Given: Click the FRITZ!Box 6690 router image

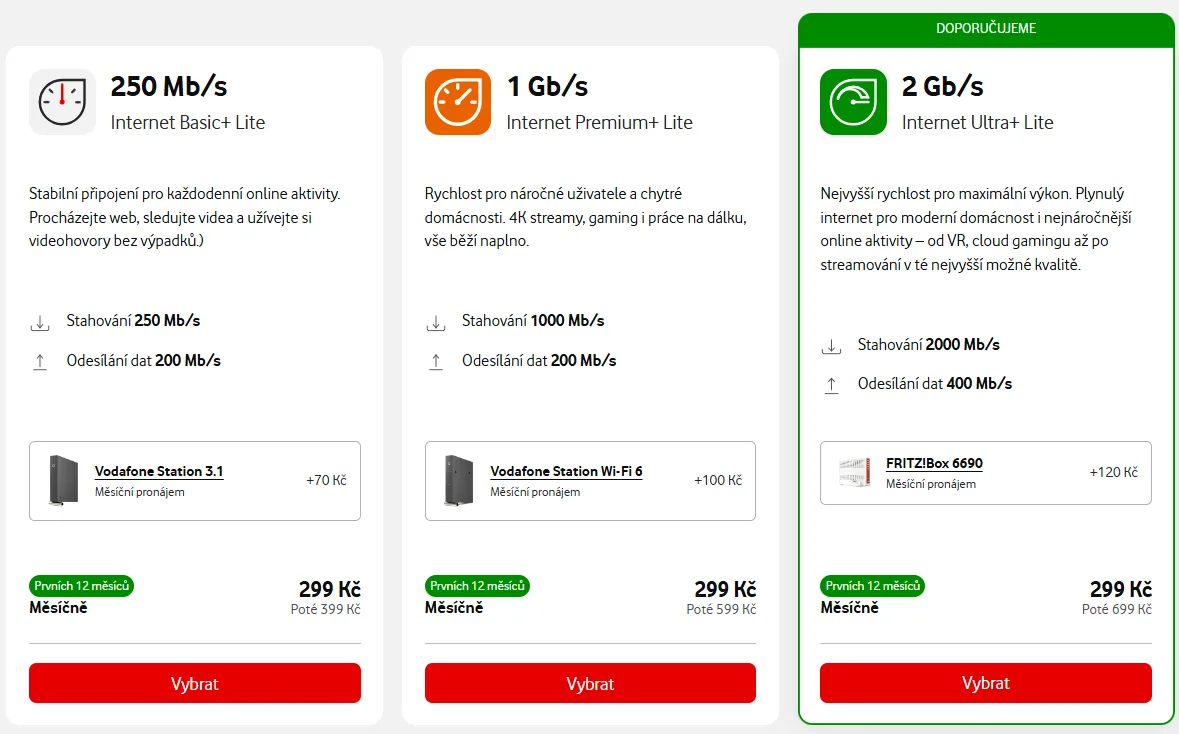Looking at the screenshot, I should pyautogui.click(x=855, y=472).
